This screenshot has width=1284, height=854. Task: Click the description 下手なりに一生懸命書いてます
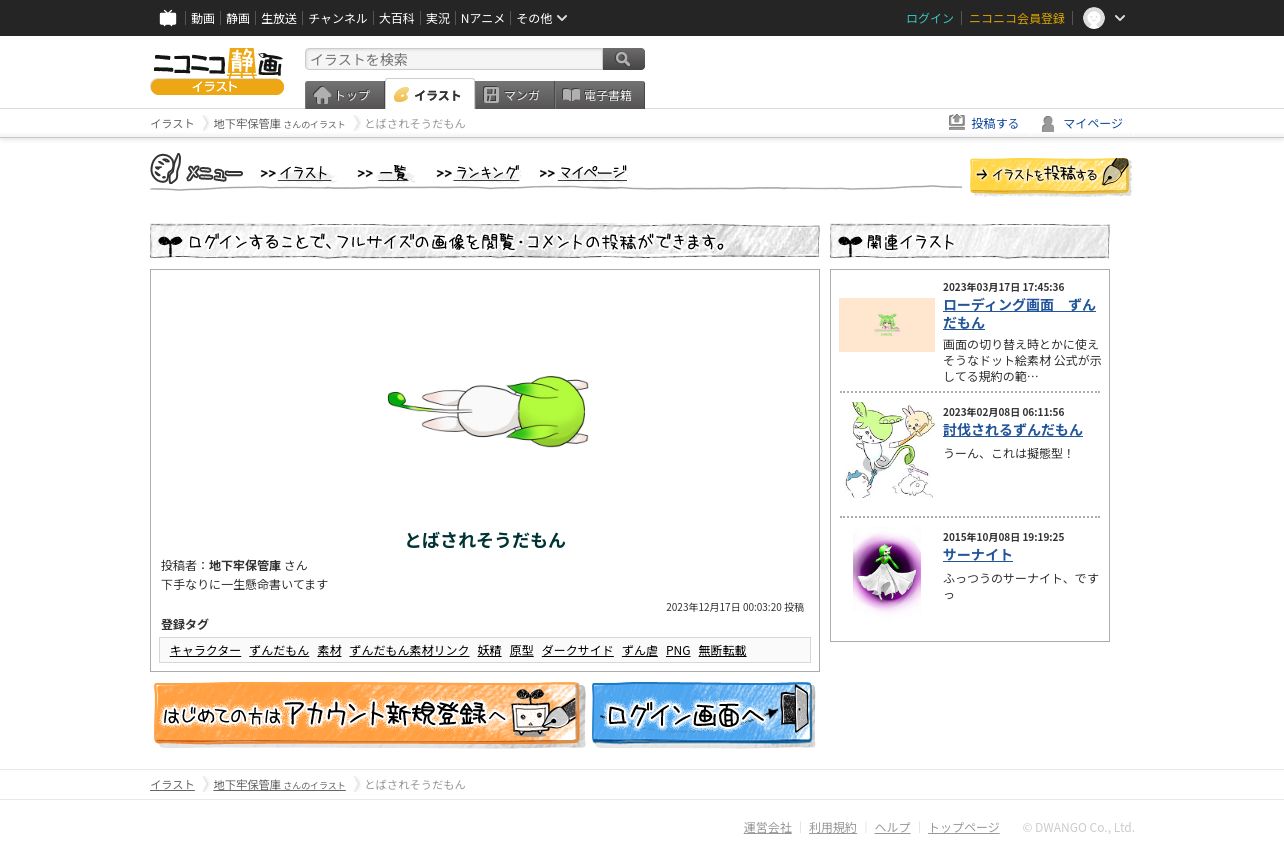pyautogui.click(x=244, y=584)
